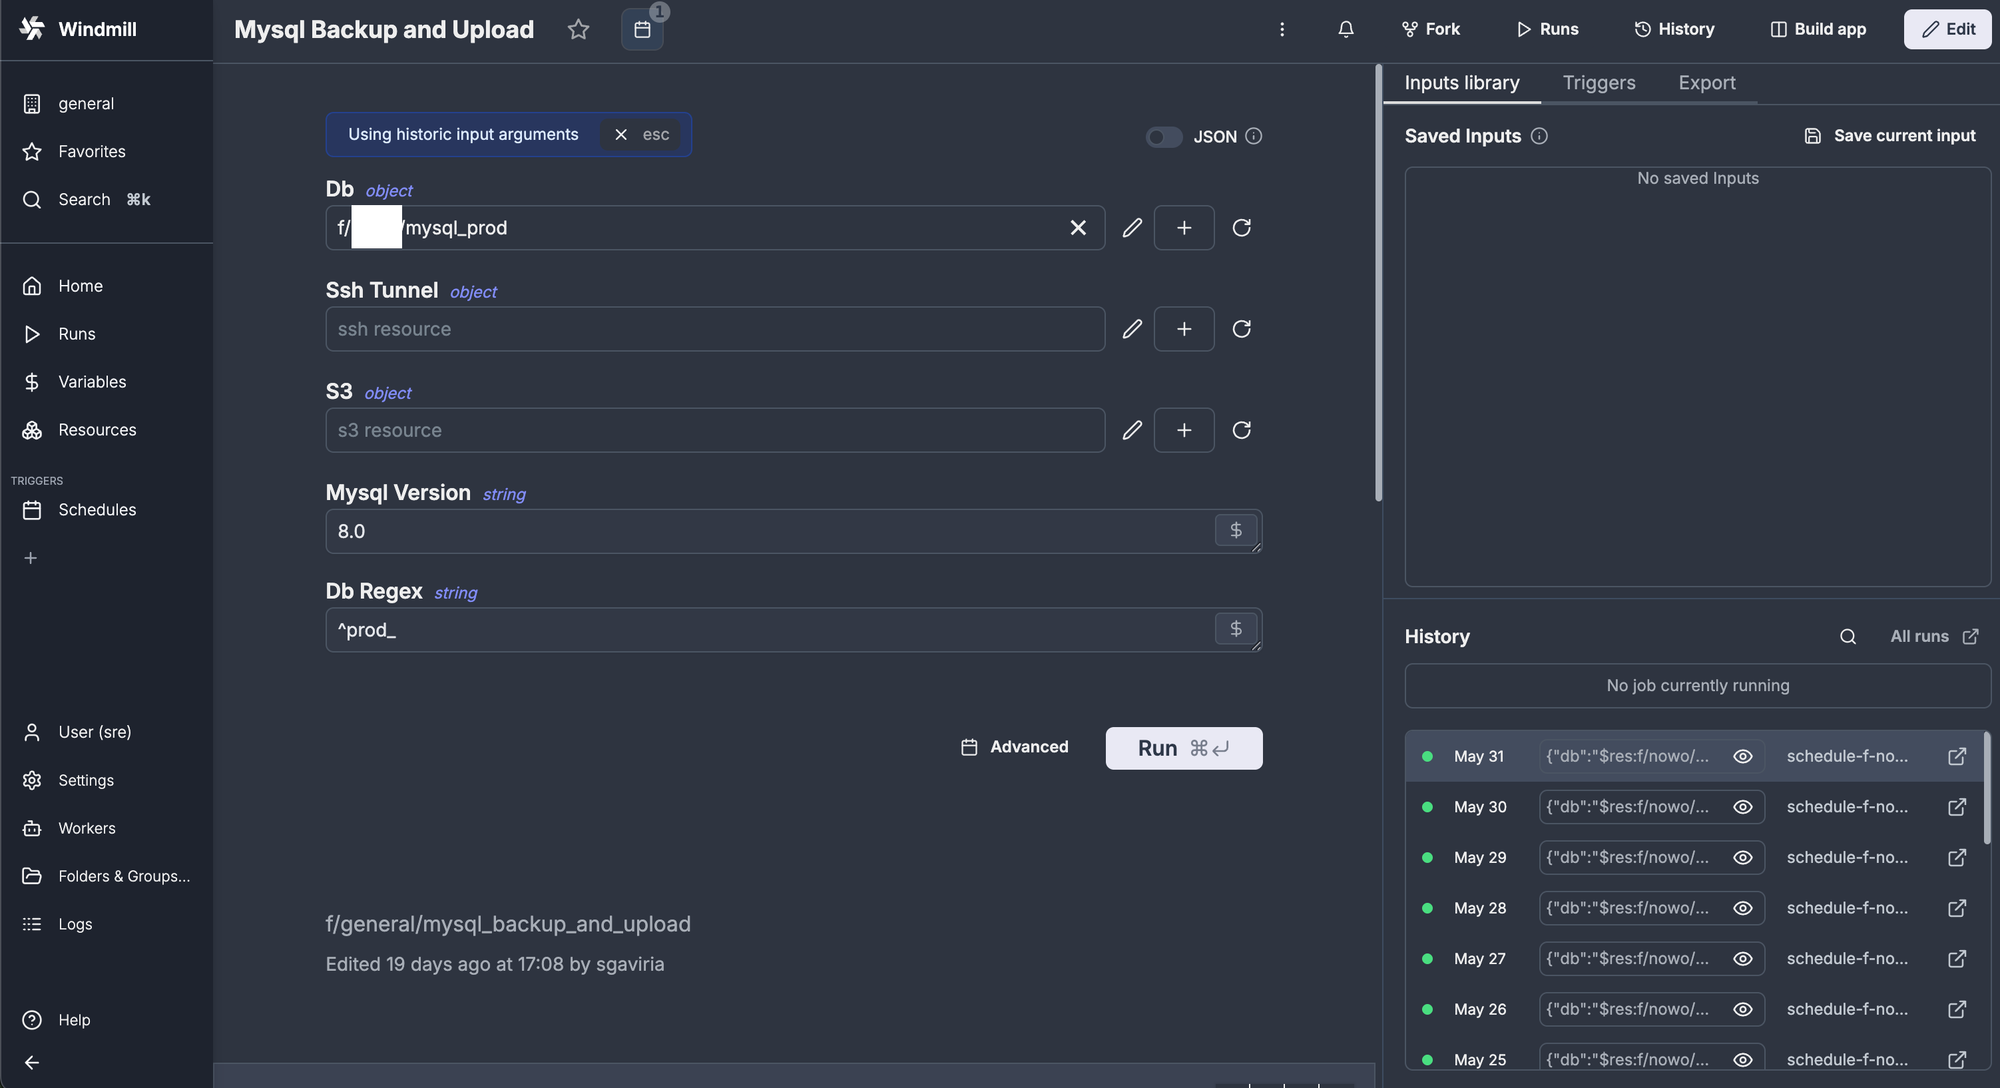2000x1088 pixels.
Task: Clear the Db resource value
Action: coord(1078,228)
